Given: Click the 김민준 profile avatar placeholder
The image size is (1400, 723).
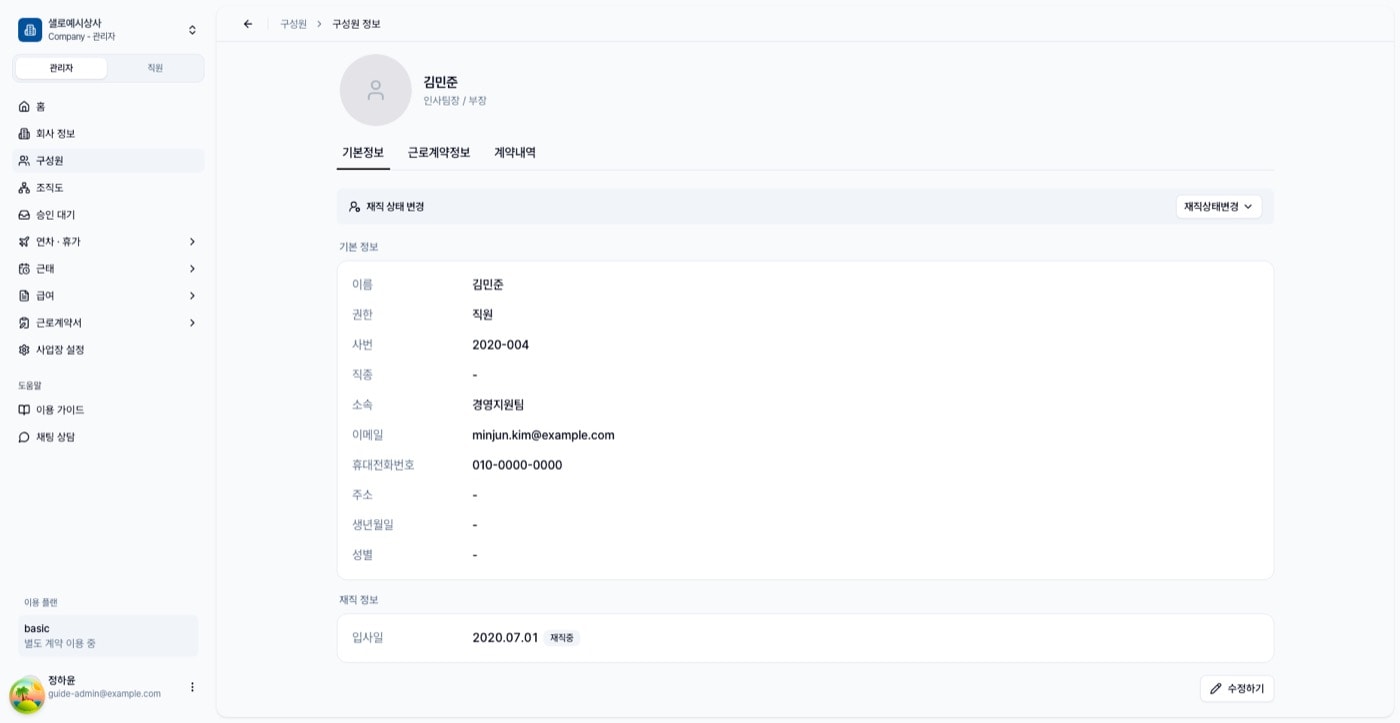Looking at the screenshot, I should (x=376, y=90).
